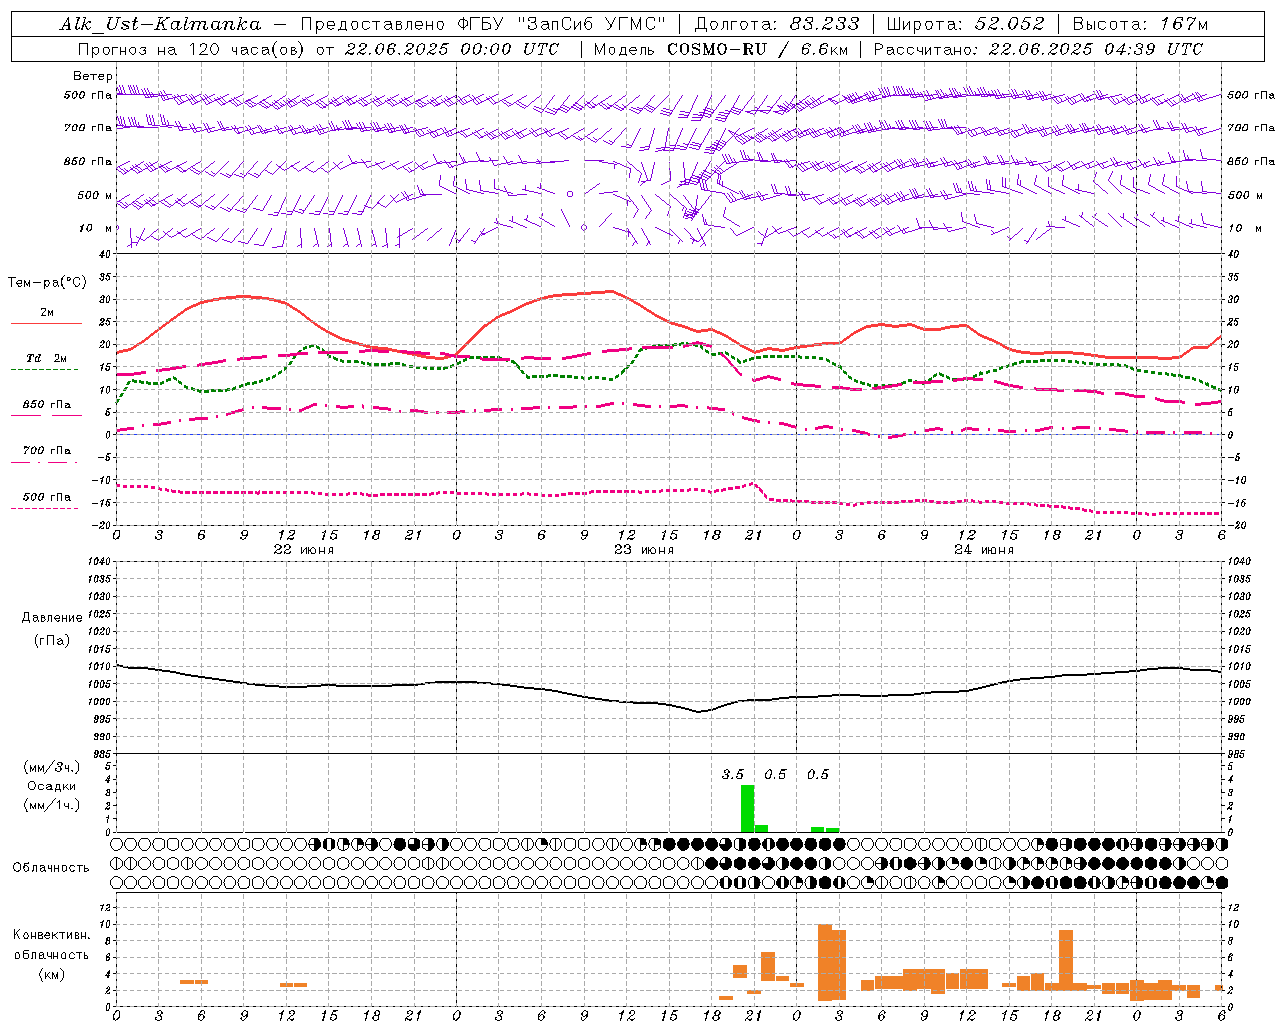Click the 700 гПа temperature legend entry
The width and height of the screenshot is (1280, 1024).
47,450
